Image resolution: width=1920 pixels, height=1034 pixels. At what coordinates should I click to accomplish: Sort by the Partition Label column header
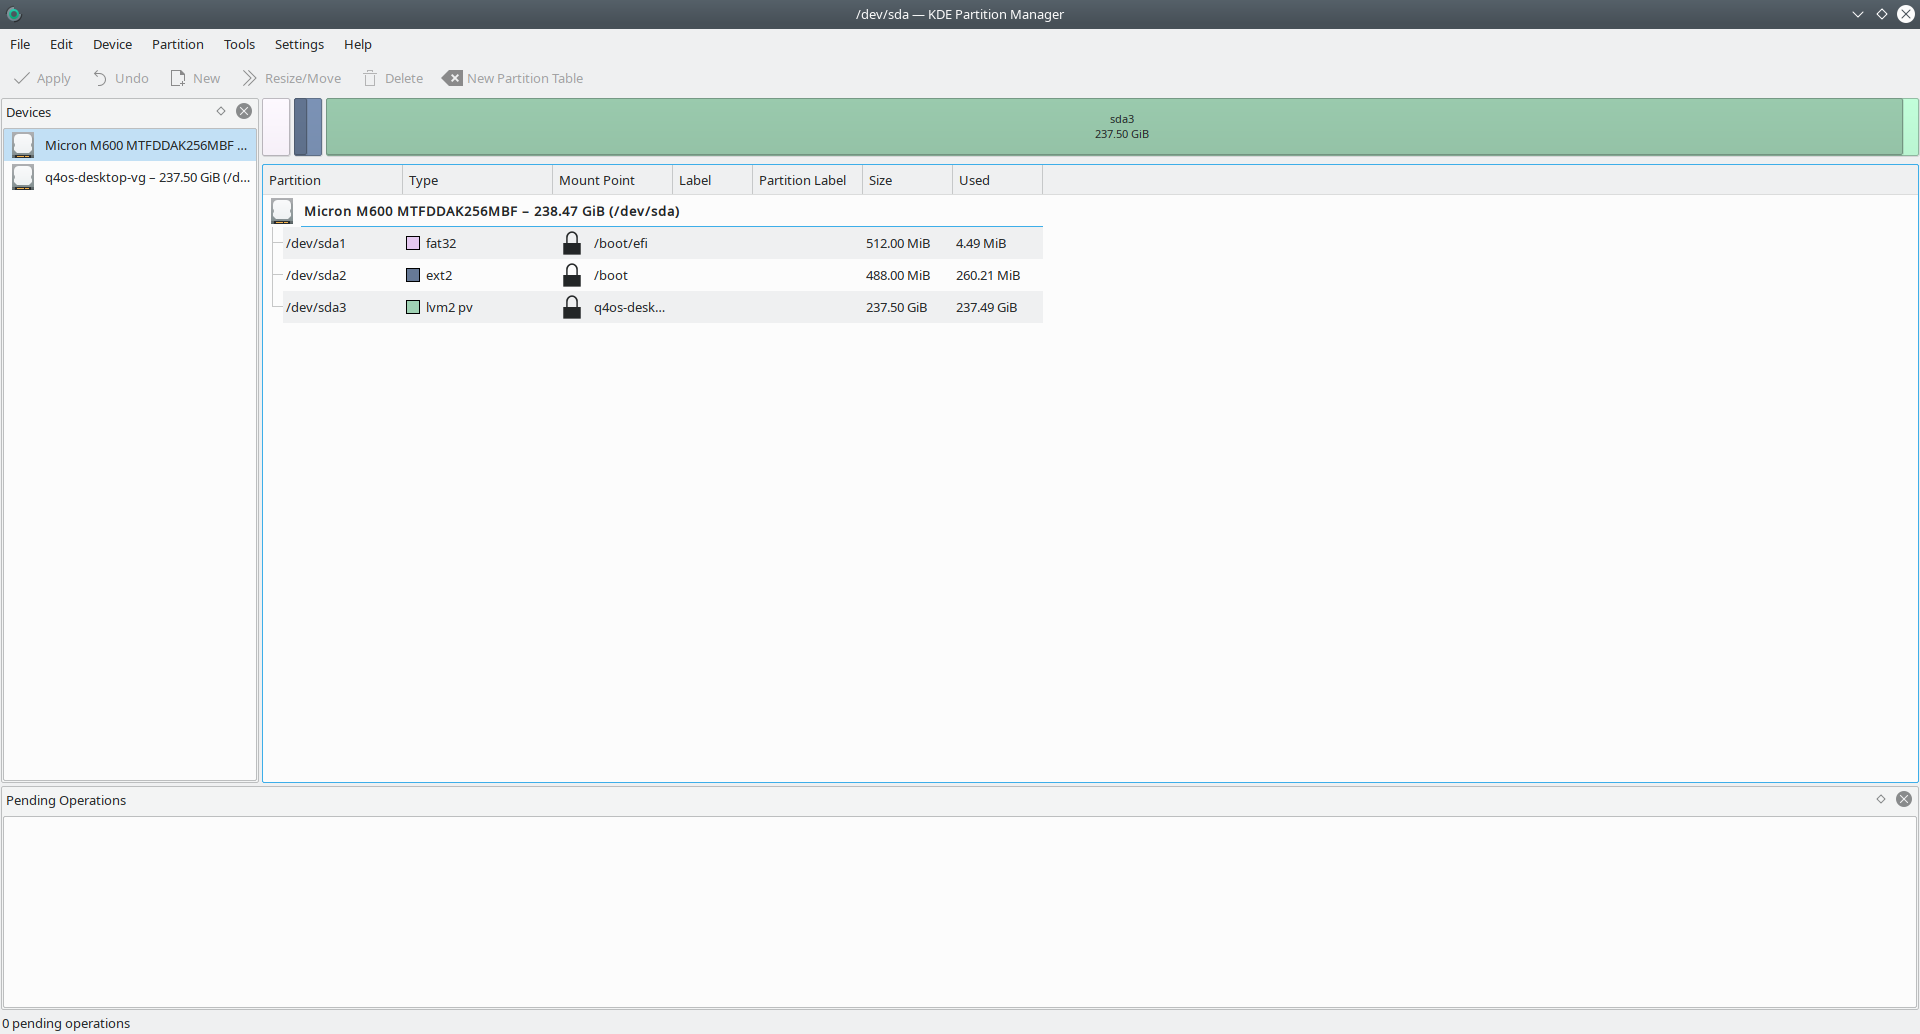click(808, 180)
